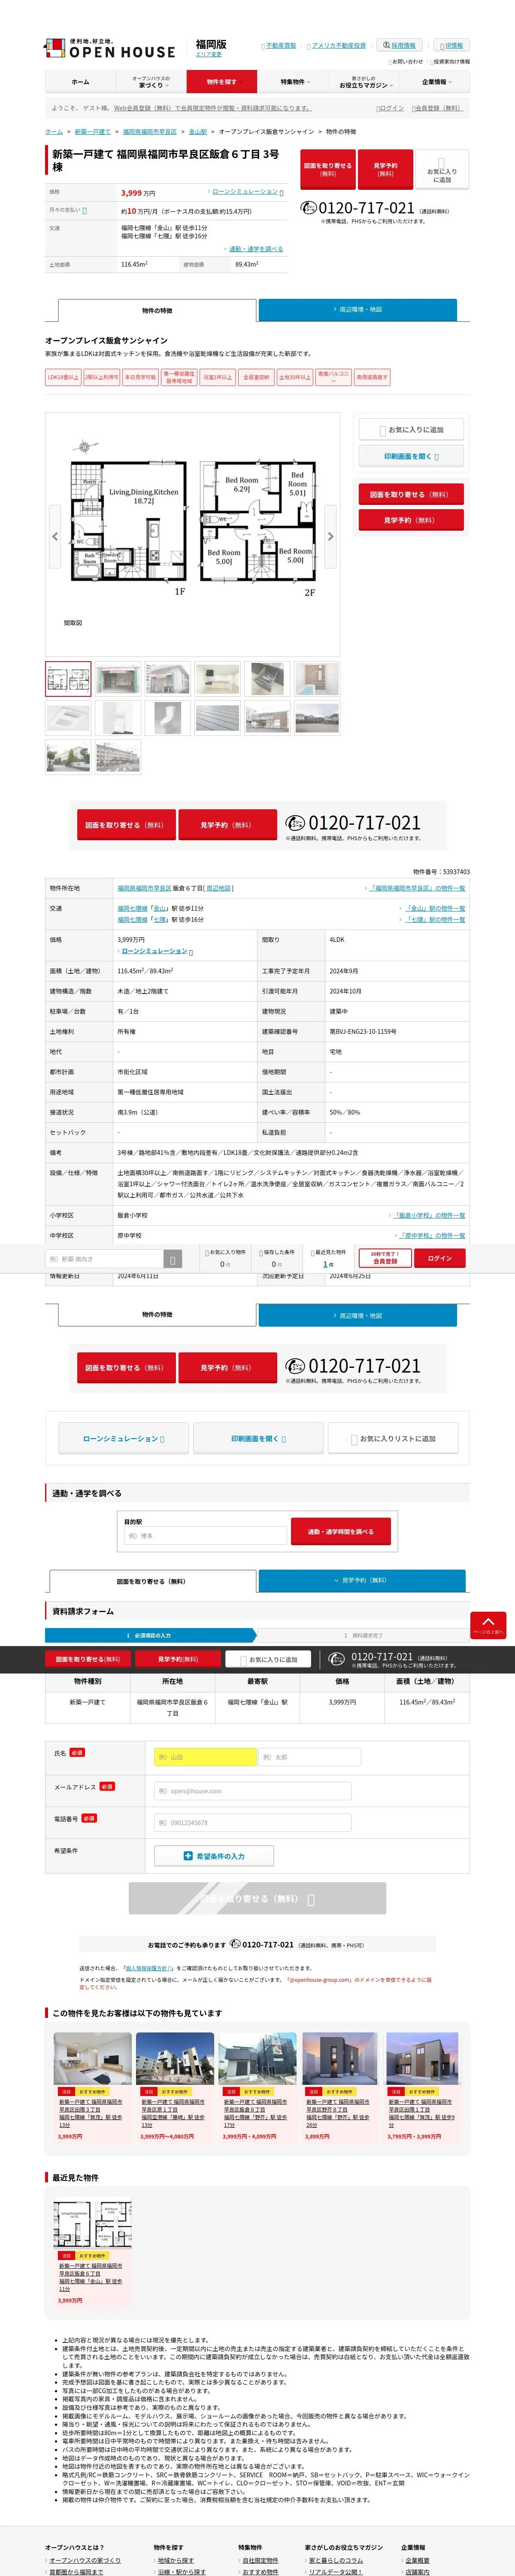The width and height of the screenshot is (515, 2576).
Task: Toggle お気に入りリストに追加 checkbox button
Action: [x=393, y=1438]
